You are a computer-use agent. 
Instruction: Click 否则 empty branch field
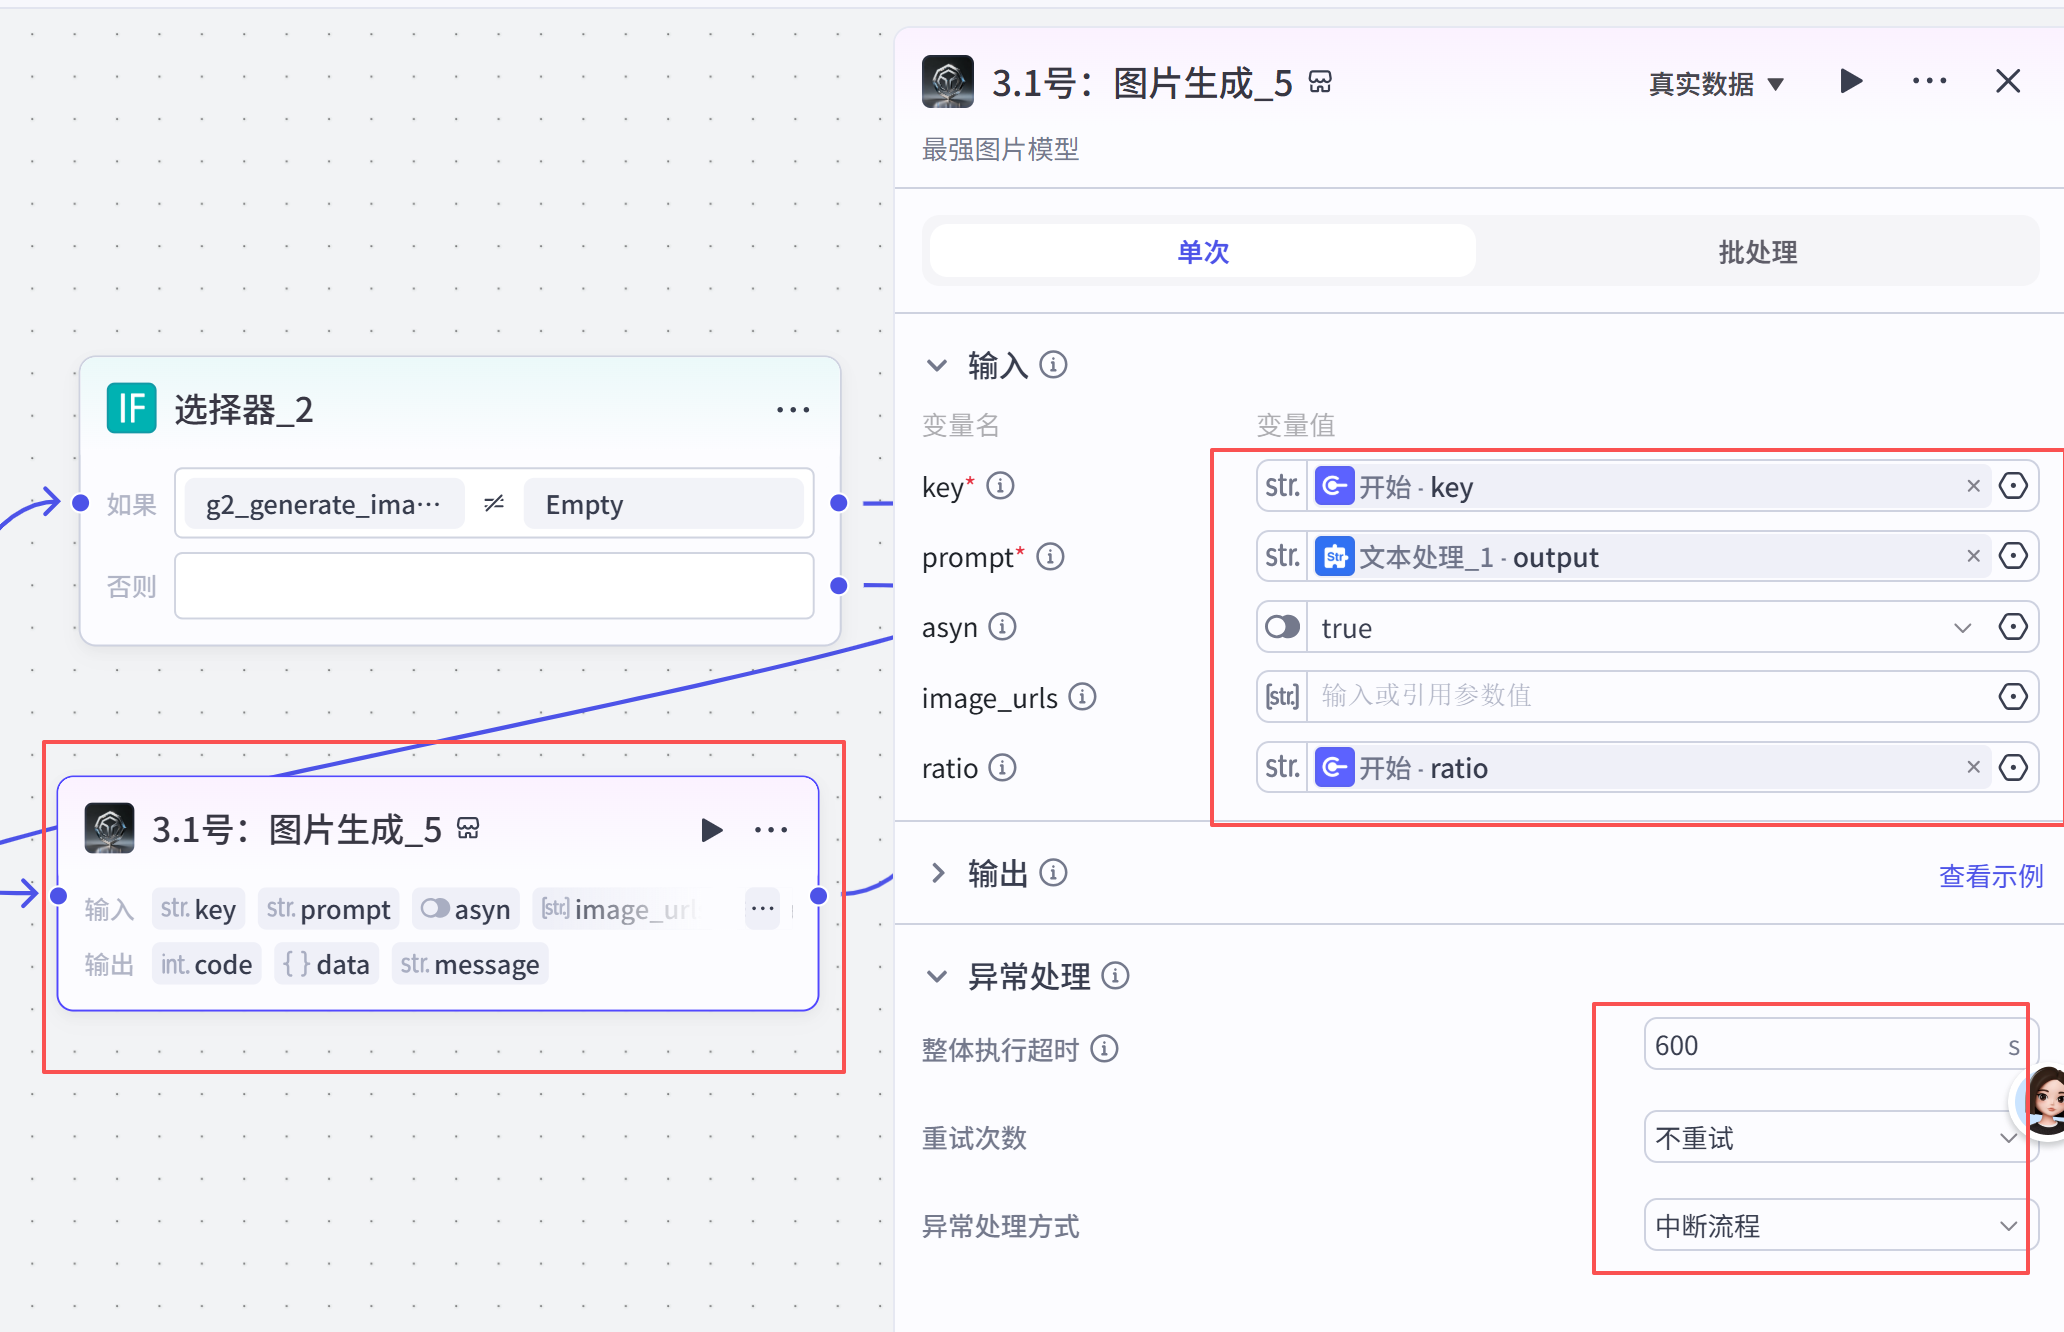pyautogui.click(x=494, y=586)
